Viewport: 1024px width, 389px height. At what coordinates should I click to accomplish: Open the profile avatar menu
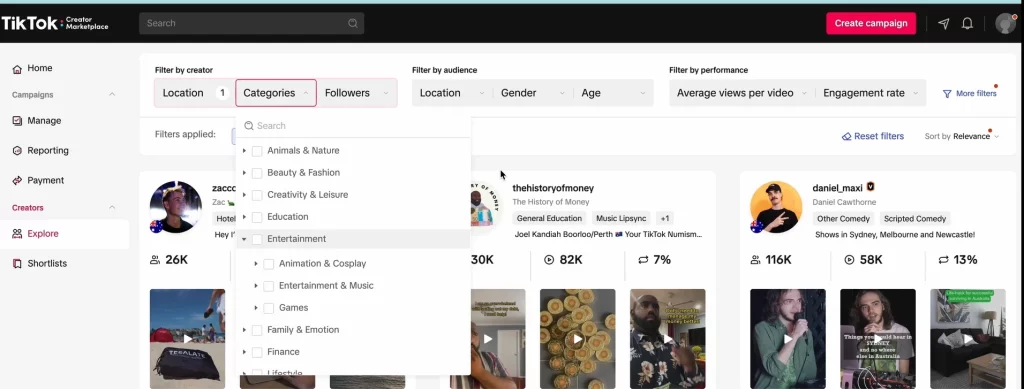coord(1005,23)
